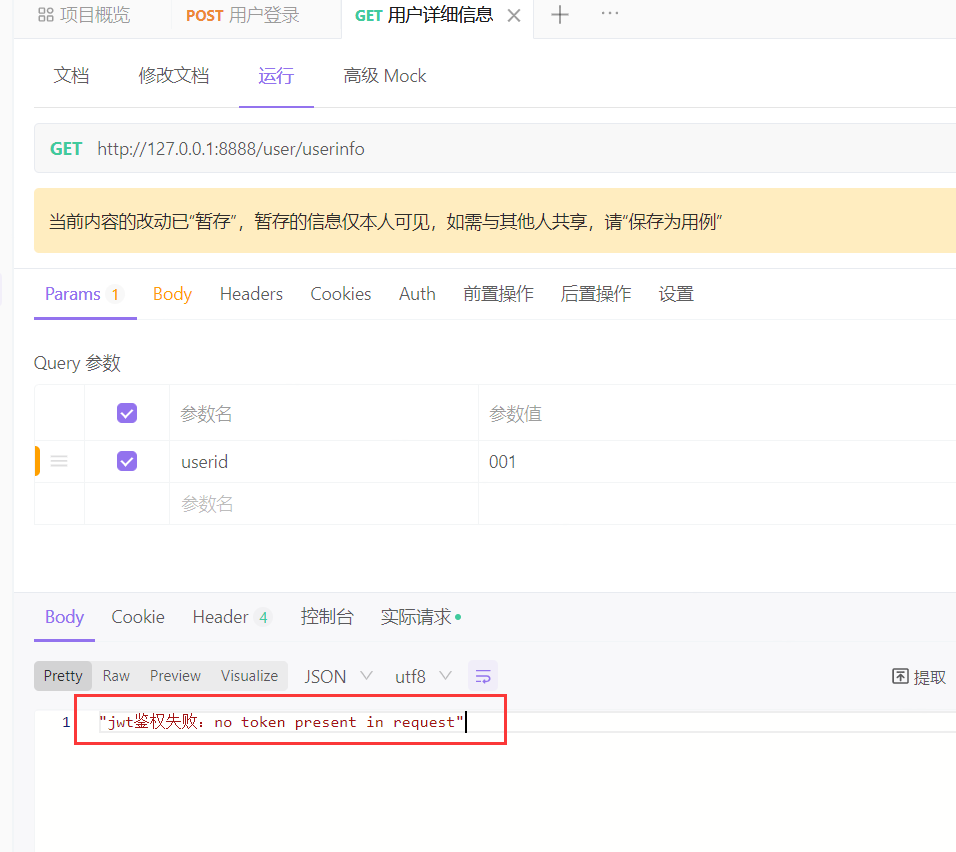Click the ellipsis icon on the tab bar
The width and height of the screenshot is (956, 852).
(x=609, y=15)
